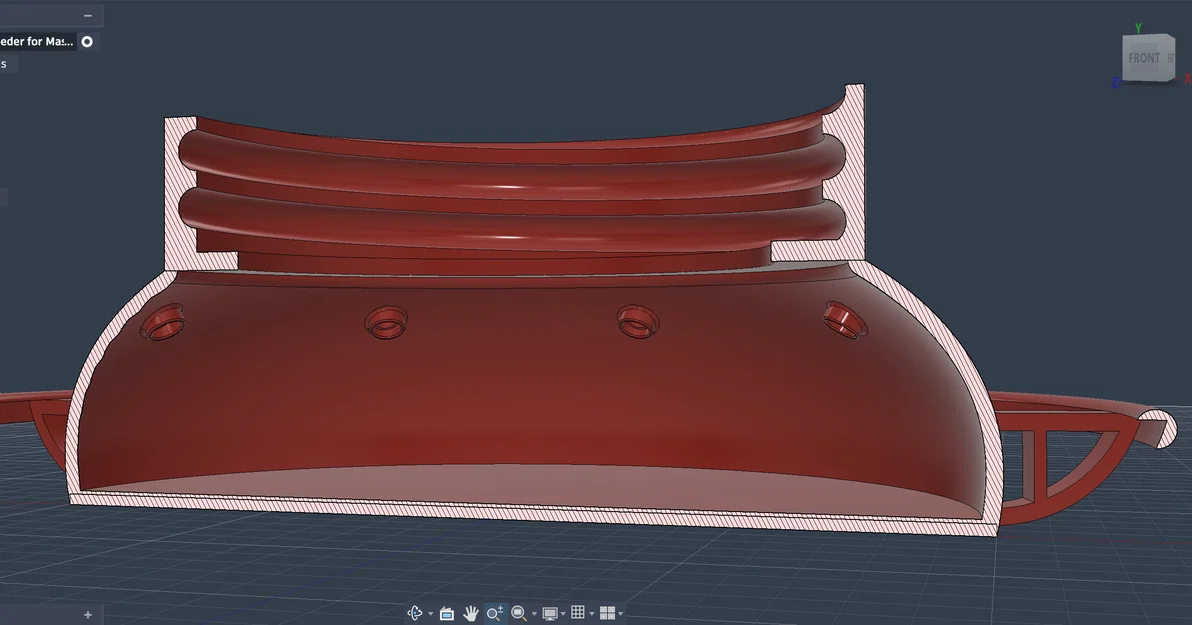Viewport: 1192px width, 625px height.
Task: Click the plus button at bottom left
Action: [x=87, y=614]
